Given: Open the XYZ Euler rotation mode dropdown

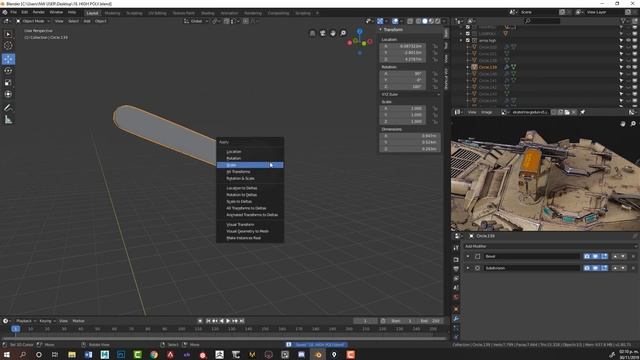Looking at the screenshot, I should click(410, 94).
